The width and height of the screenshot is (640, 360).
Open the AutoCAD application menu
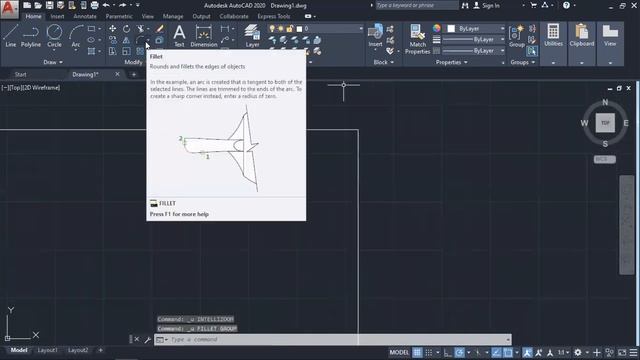point(9,9)
